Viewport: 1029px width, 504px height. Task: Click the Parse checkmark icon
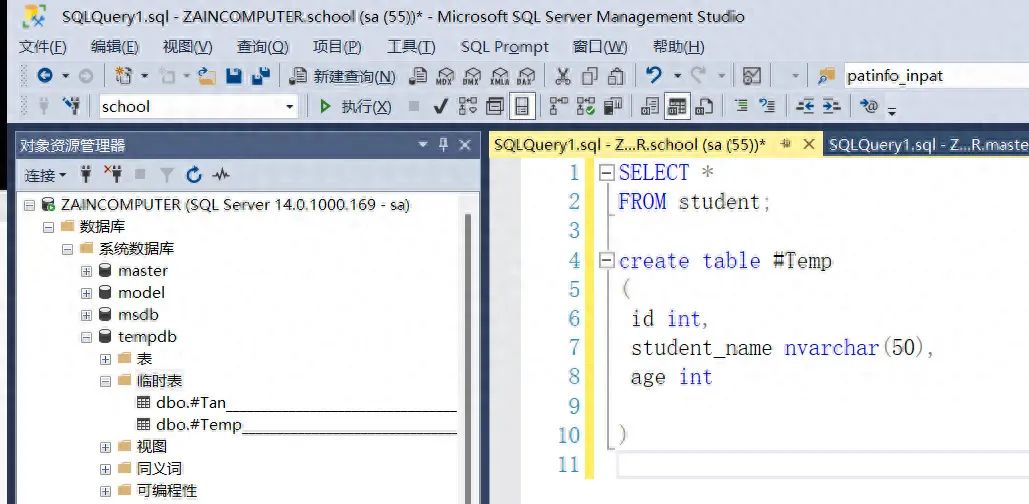tap(442, 106)
